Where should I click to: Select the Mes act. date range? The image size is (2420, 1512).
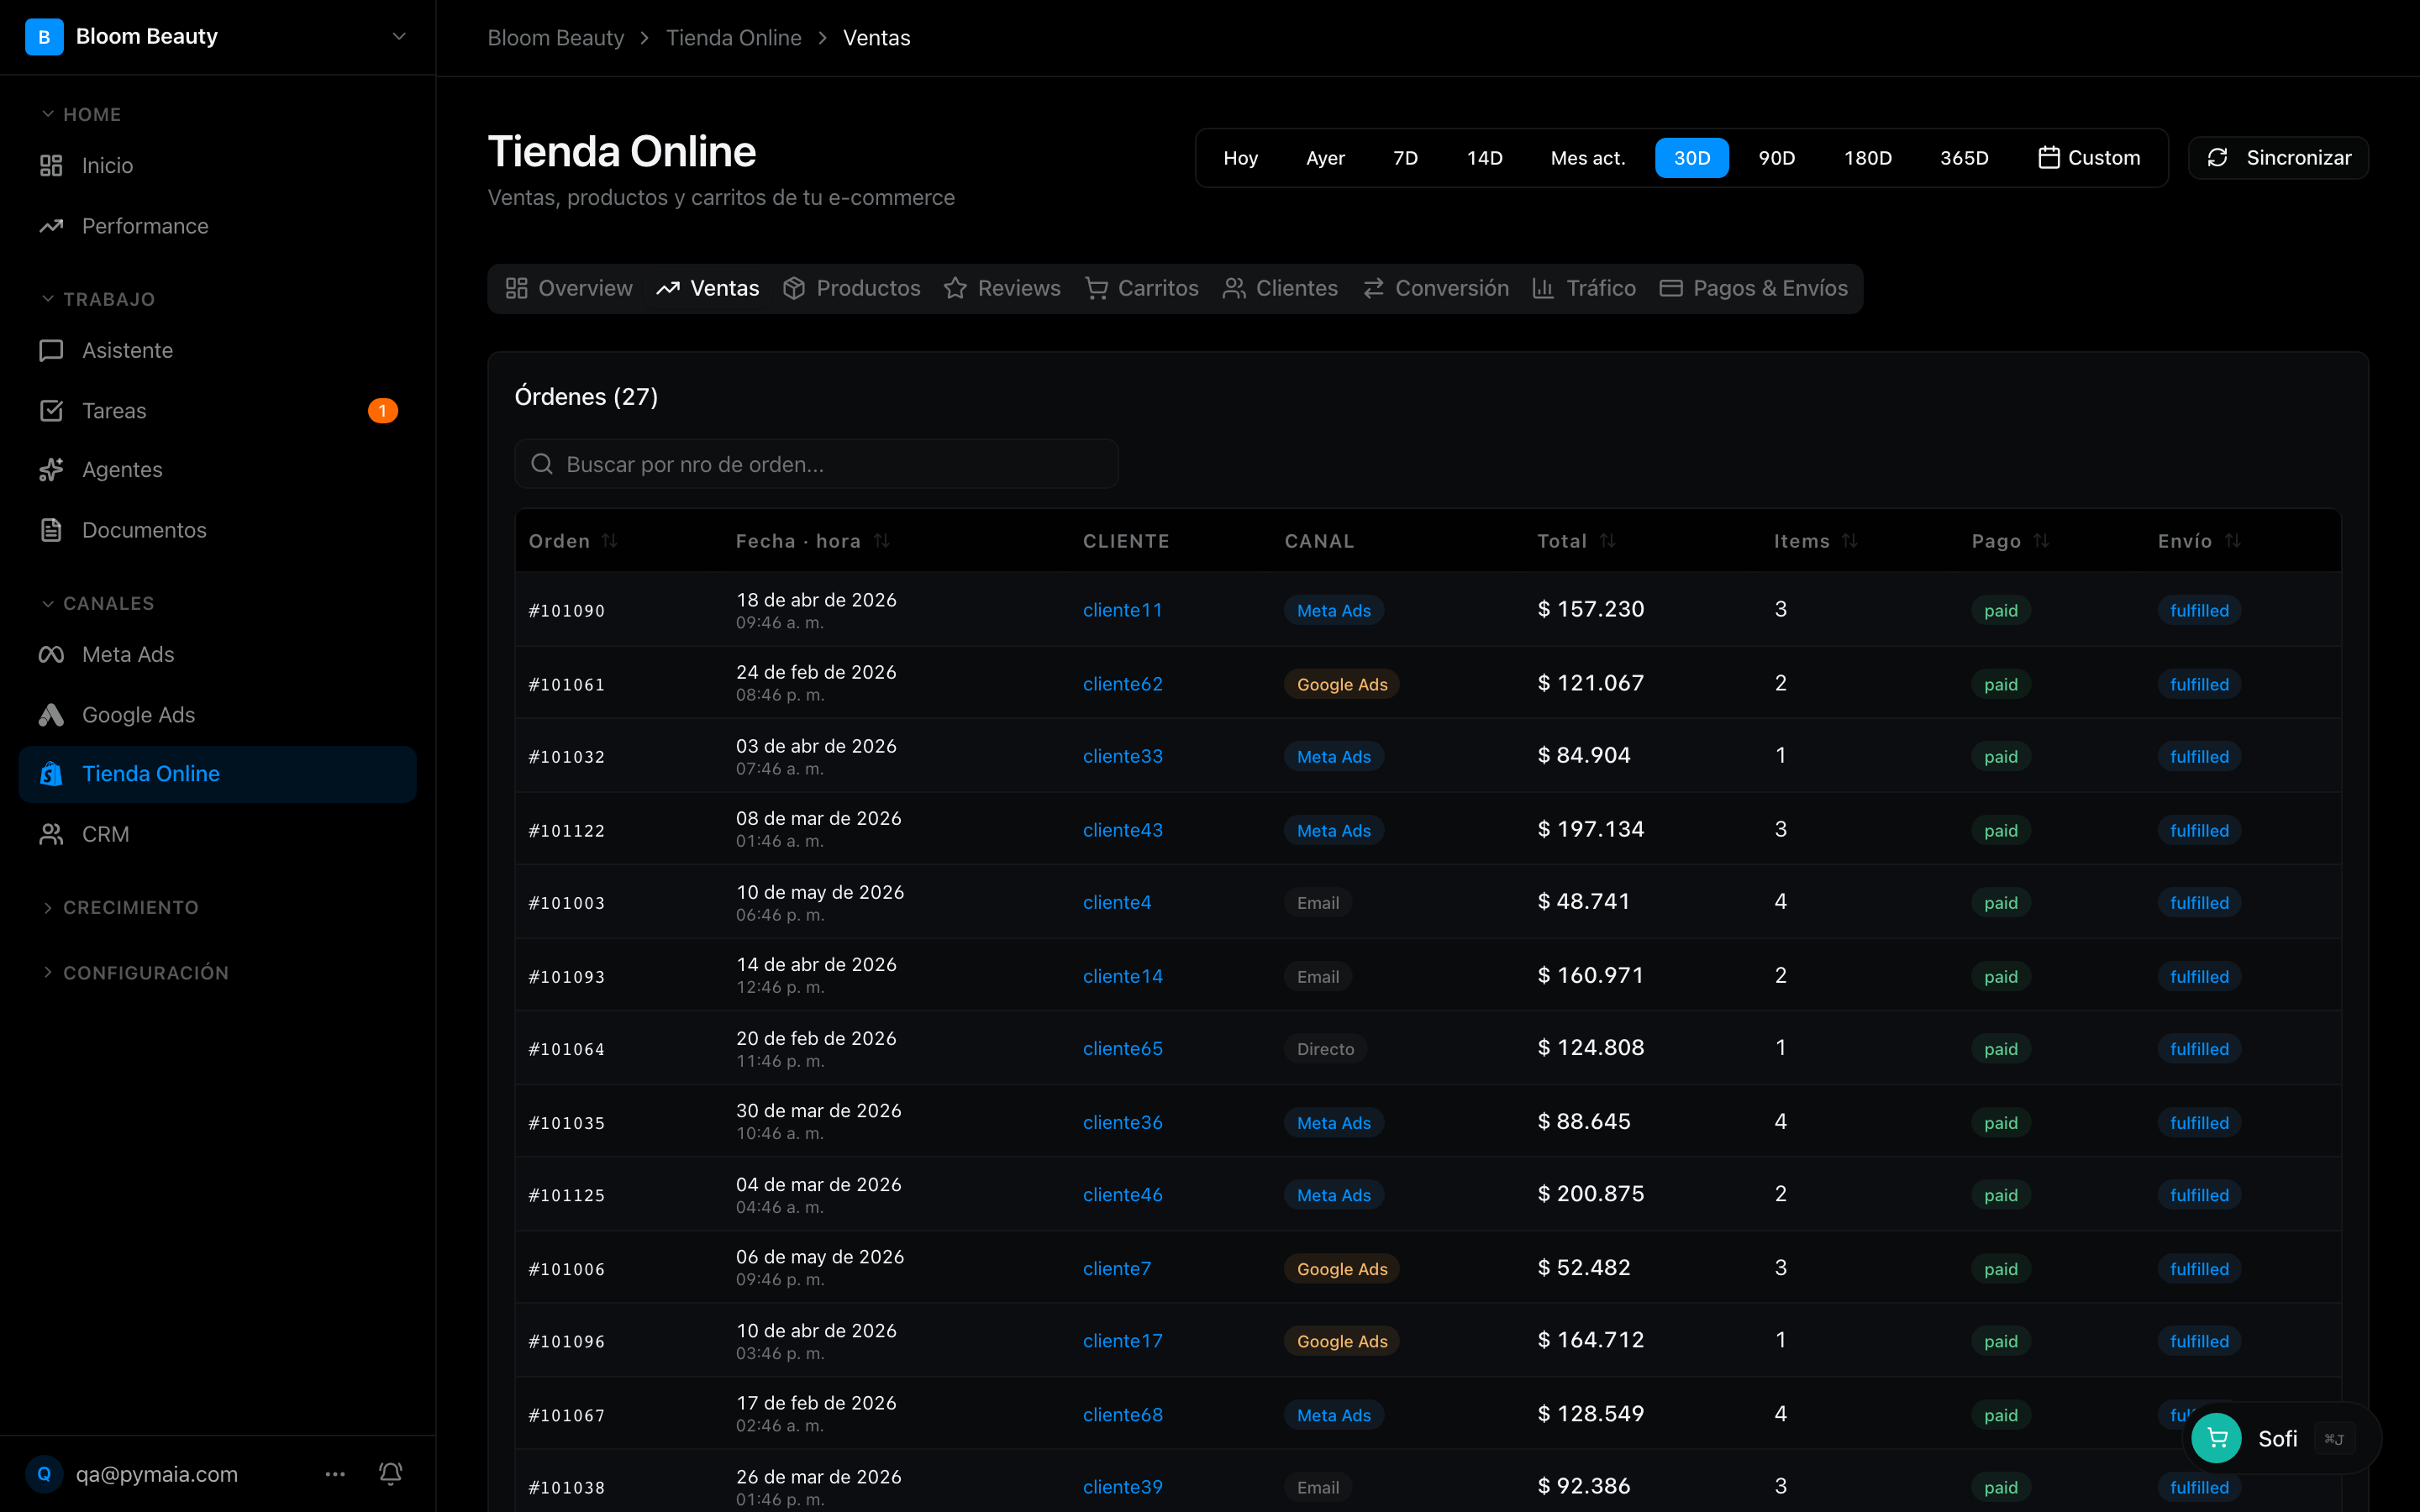point(1588,158)
